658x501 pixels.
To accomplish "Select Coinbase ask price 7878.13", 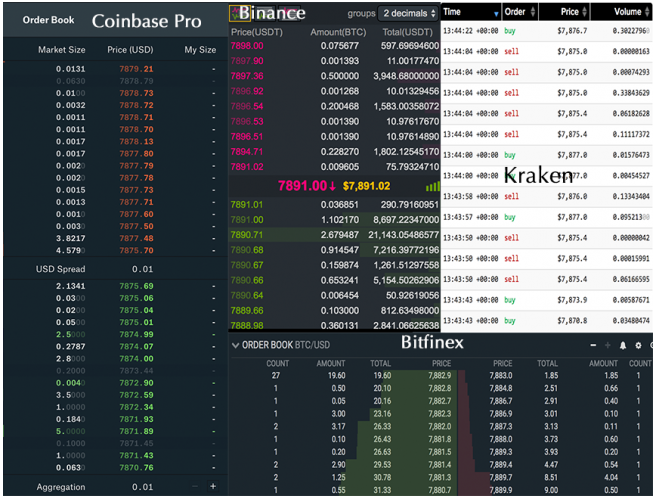I will tap(136, 141).
